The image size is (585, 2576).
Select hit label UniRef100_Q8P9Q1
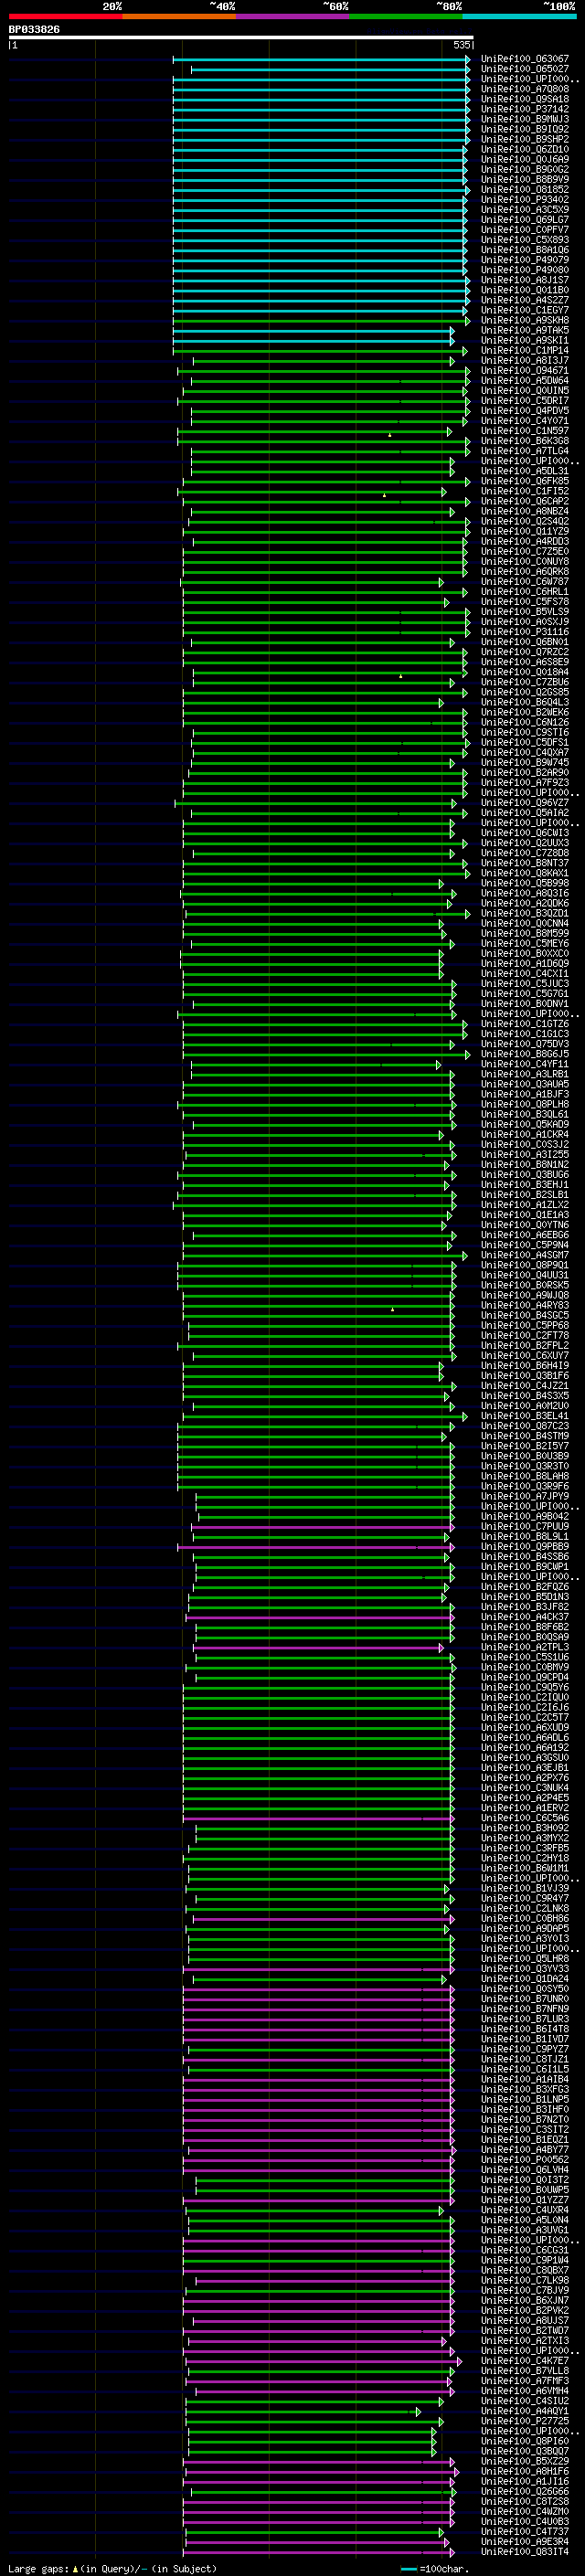coord(525,1265)
